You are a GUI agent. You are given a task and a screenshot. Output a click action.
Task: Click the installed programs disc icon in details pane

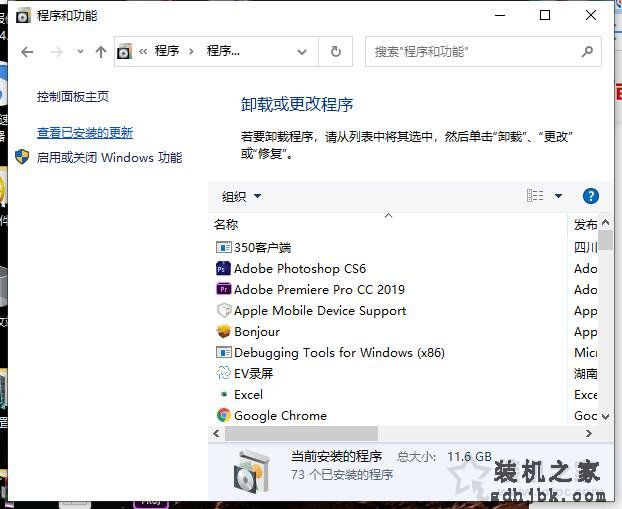pos(252,471)
